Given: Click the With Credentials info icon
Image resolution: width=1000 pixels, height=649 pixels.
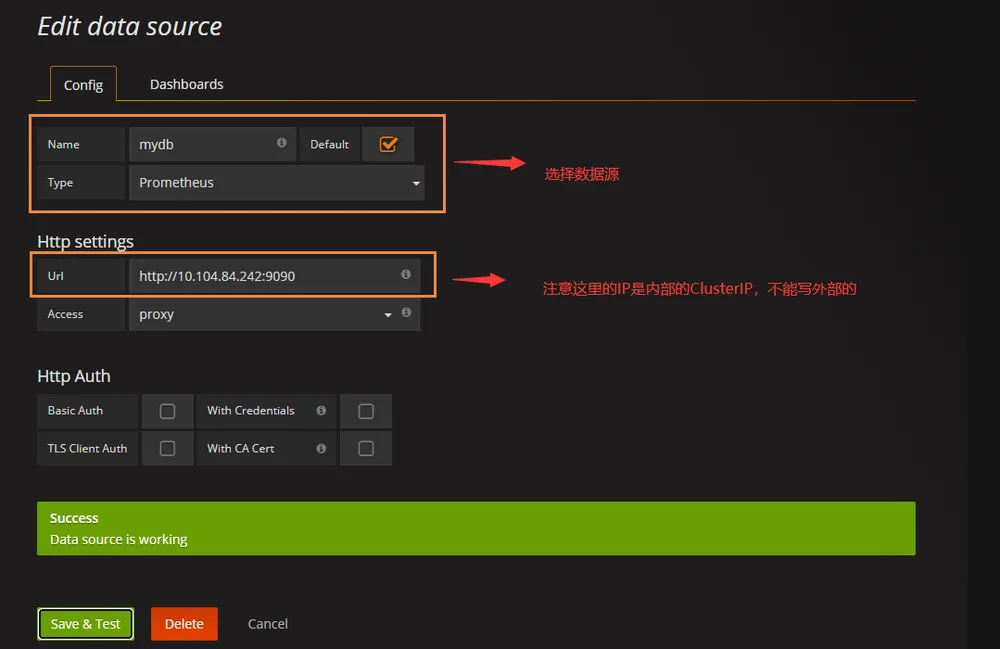Looking at the screenshot, I should (321, 411).
